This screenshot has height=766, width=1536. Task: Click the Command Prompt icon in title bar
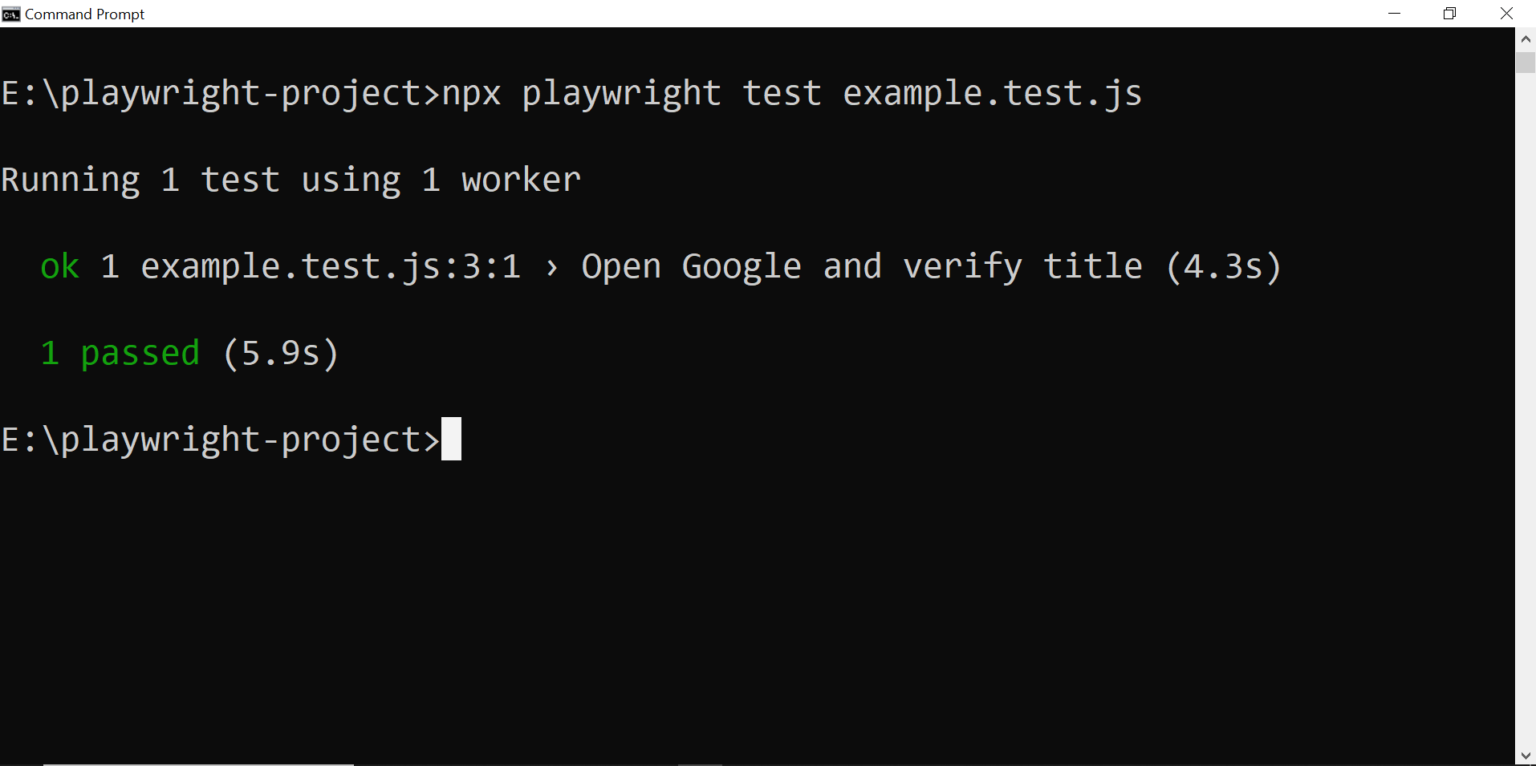point(12,13)
